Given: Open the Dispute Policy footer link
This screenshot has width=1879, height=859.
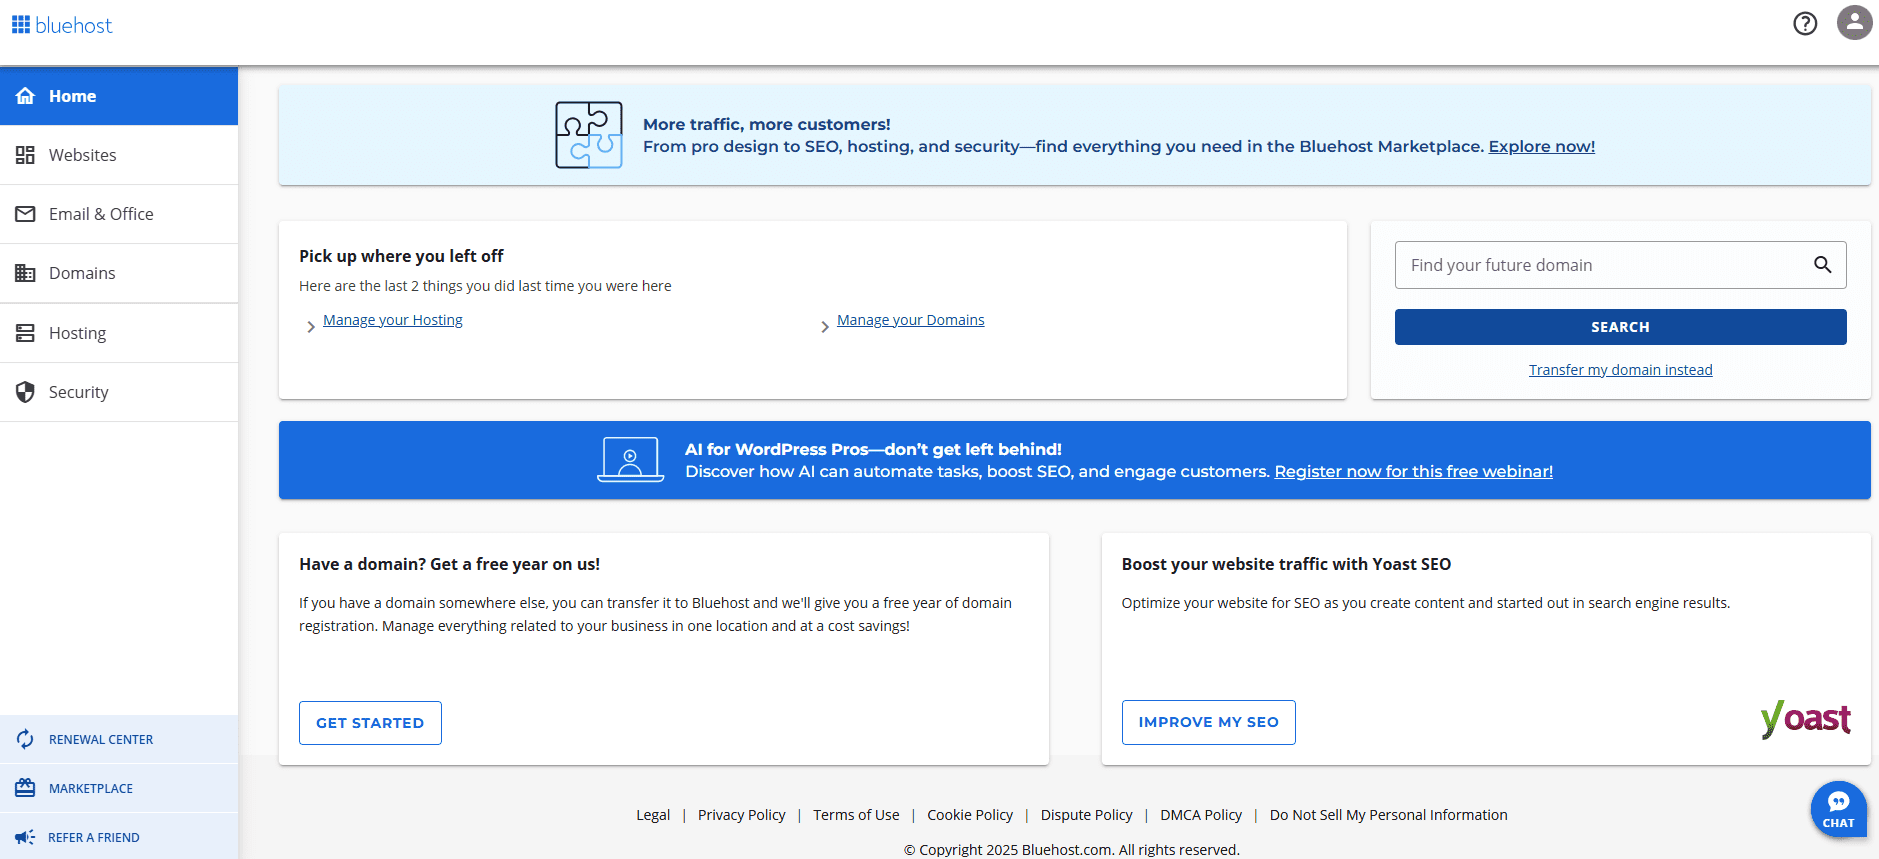Looking at the screenshot, I should [1086, 815].
